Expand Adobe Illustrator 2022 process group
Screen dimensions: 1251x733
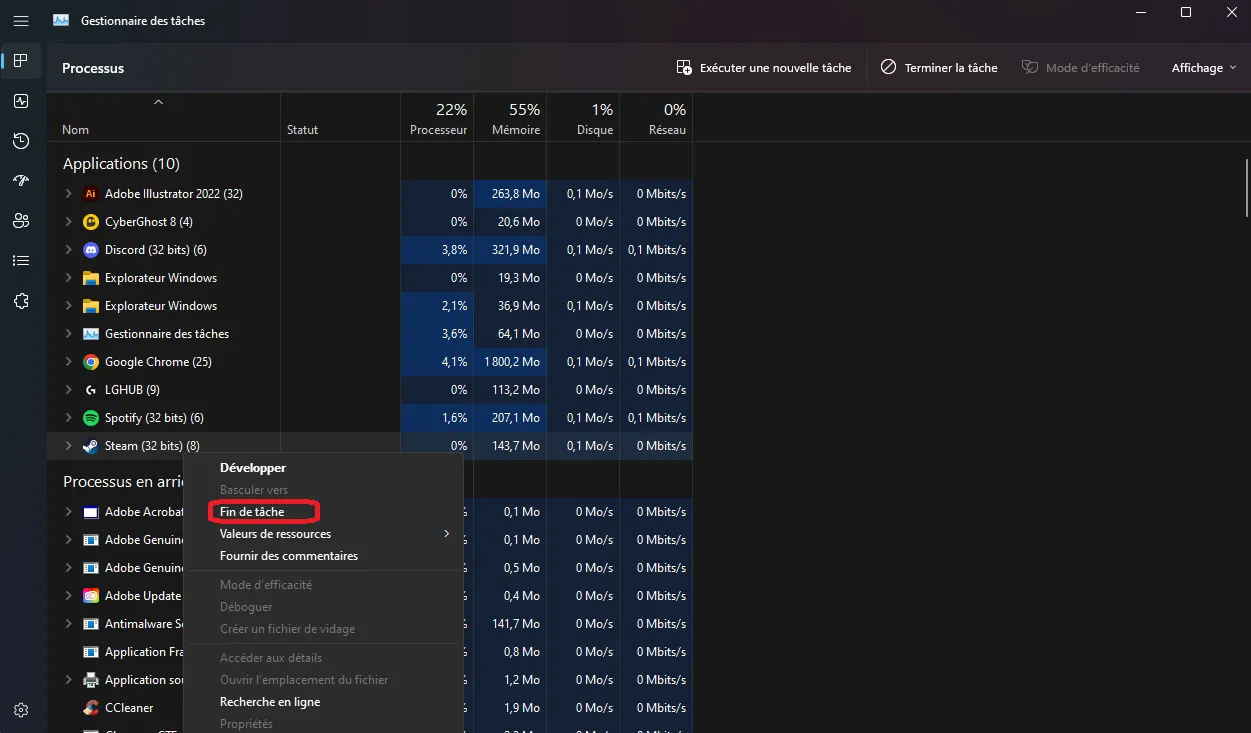tap(68, 194)
